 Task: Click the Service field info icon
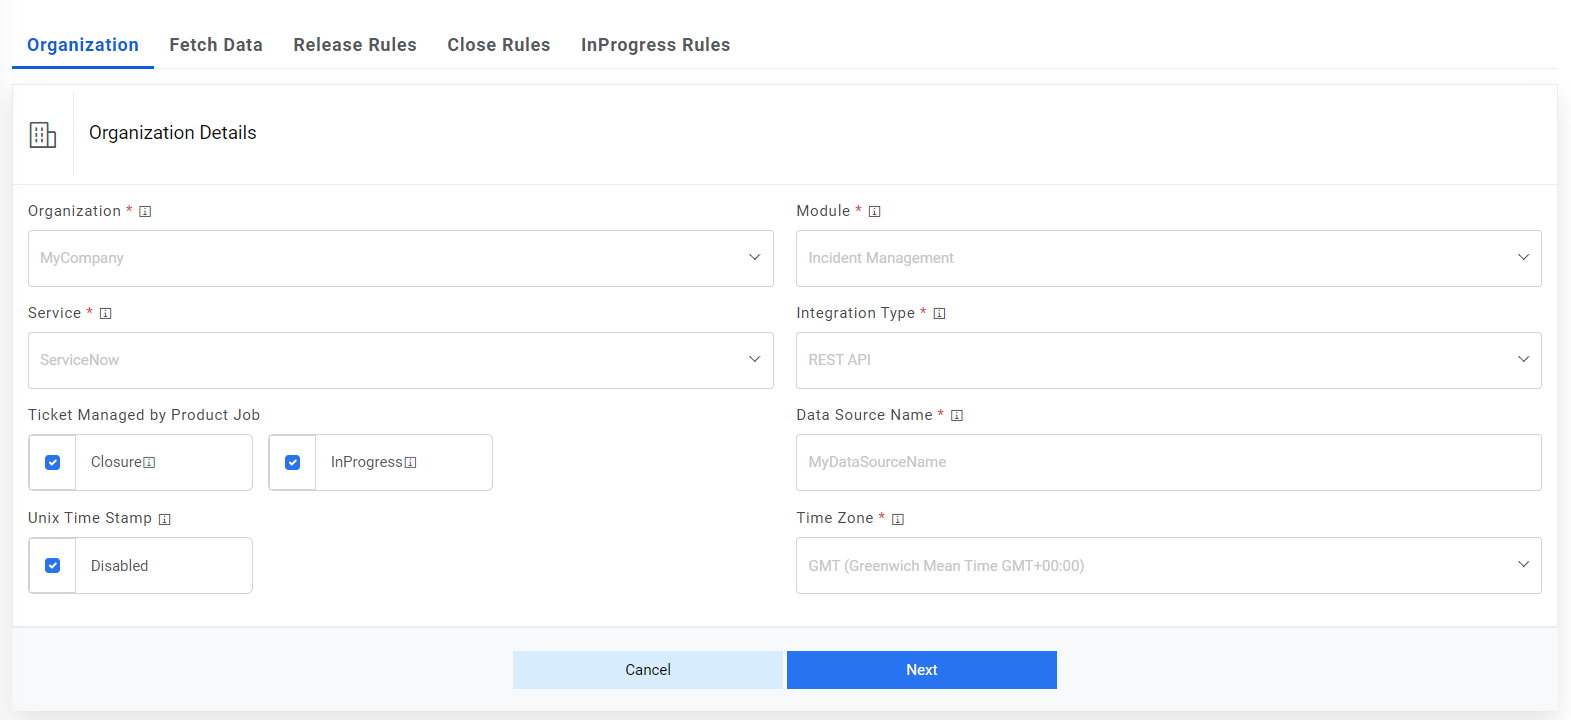pyautogui.click(x=106, y=314)
